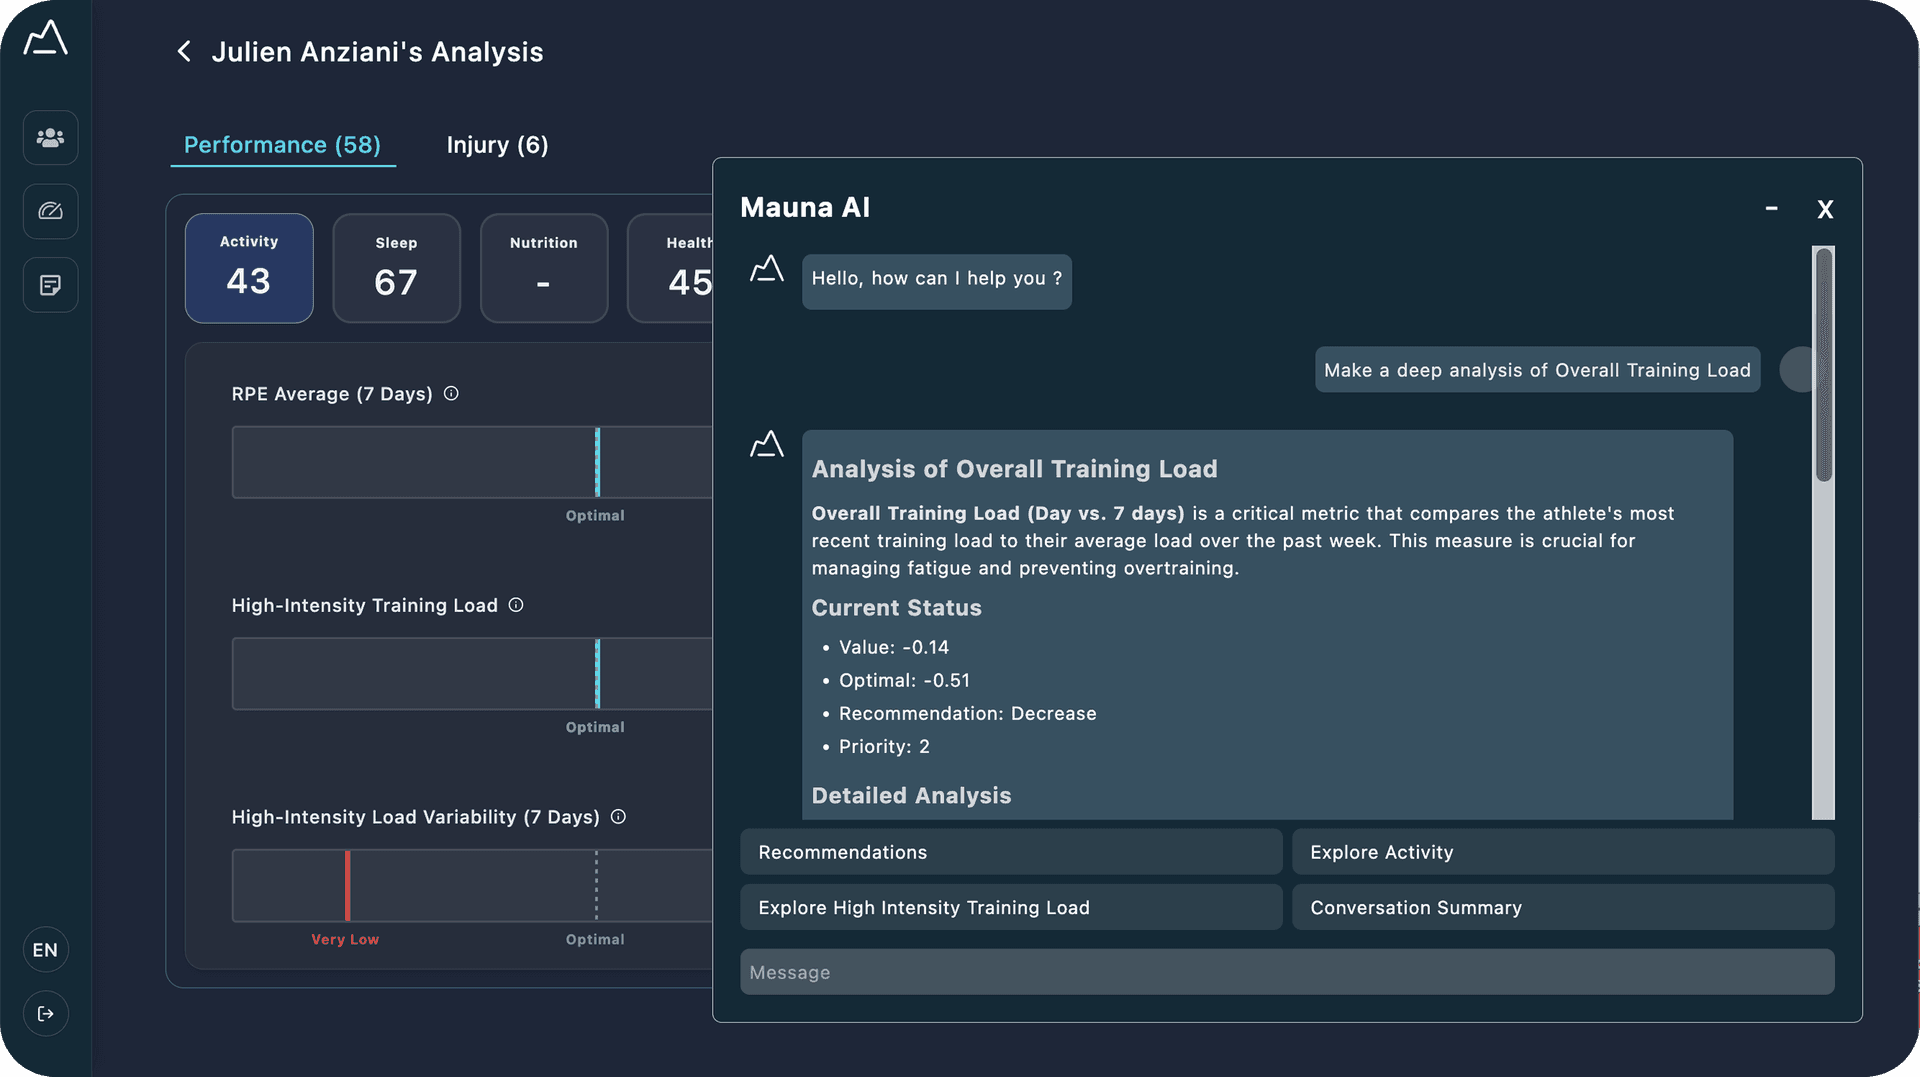Click the 'Hello, how can I help you ?' bubble
The height and width of the screenshot is (1077, 1920).
pos(936,281)
